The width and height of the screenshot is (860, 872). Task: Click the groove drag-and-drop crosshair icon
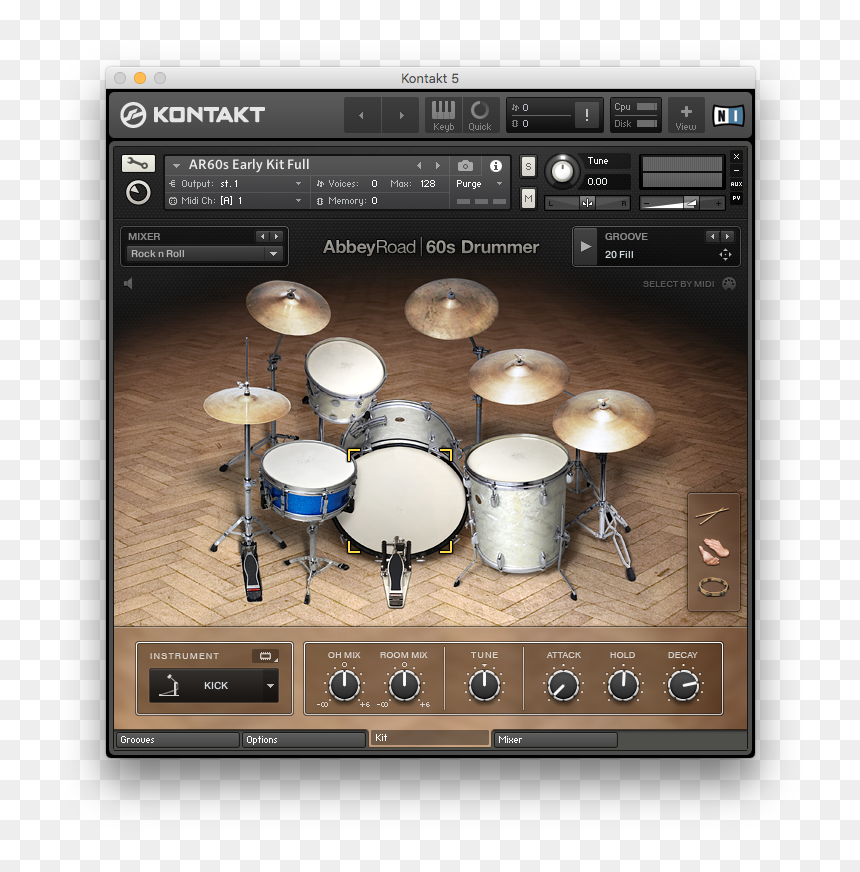[x=725, y=255]
